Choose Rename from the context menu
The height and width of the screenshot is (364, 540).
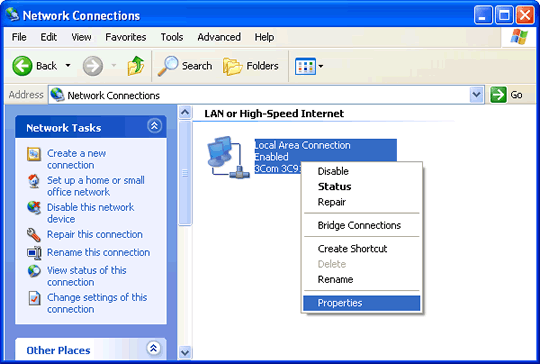(x=361, y=279)
